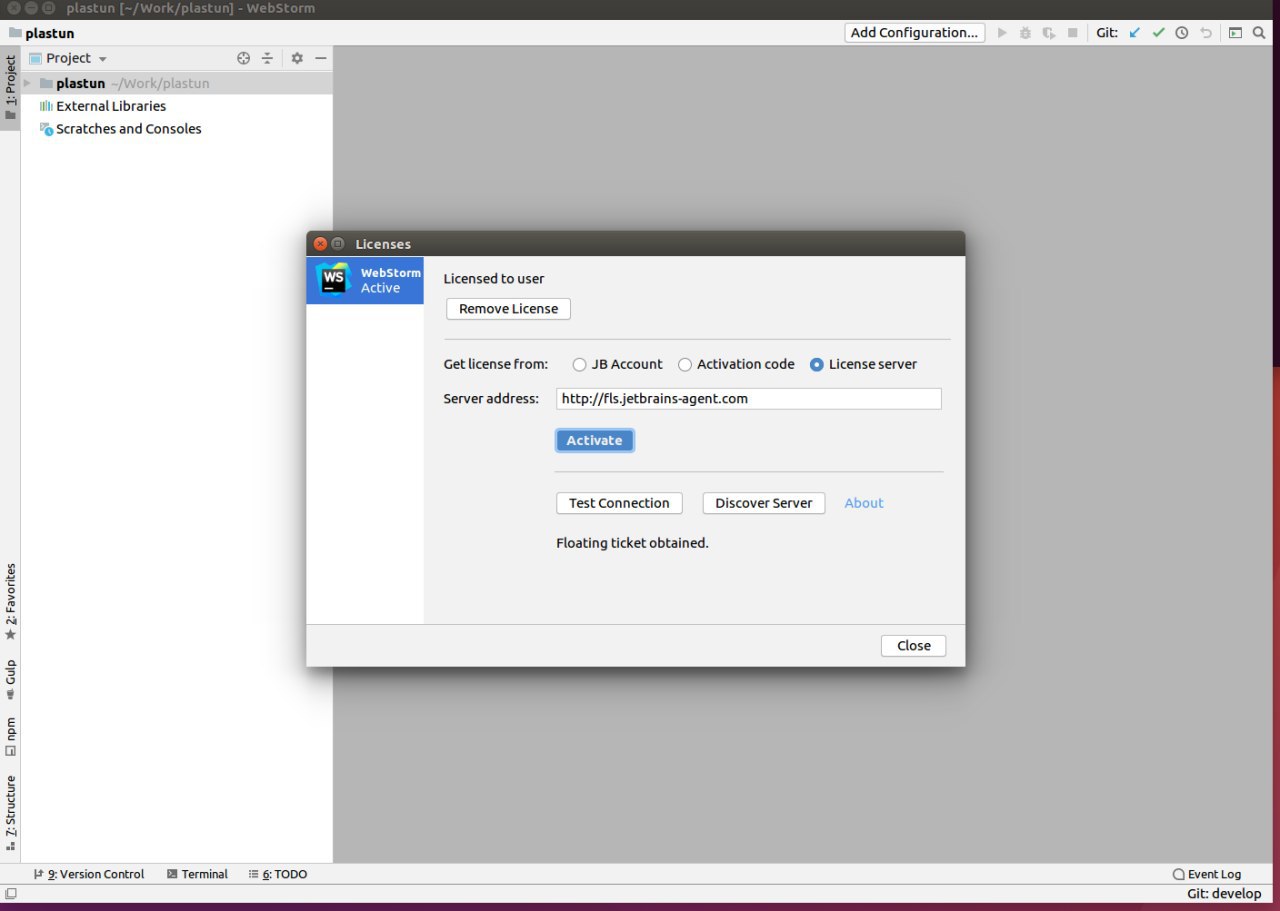Open Git: develop branch widget

coord(1224,894)
